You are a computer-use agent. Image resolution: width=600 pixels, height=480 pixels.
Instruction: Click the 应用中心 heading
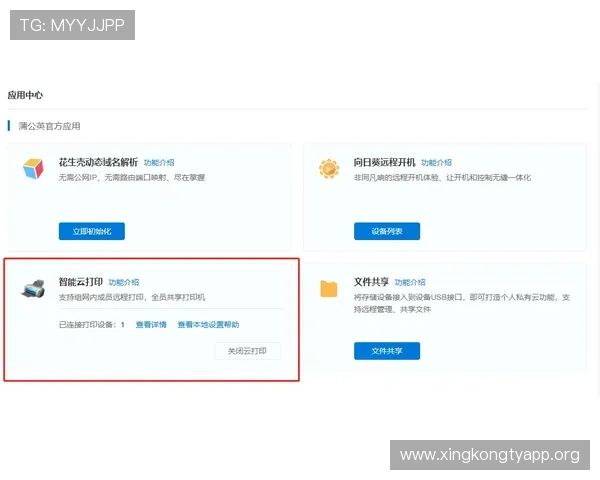25,95
